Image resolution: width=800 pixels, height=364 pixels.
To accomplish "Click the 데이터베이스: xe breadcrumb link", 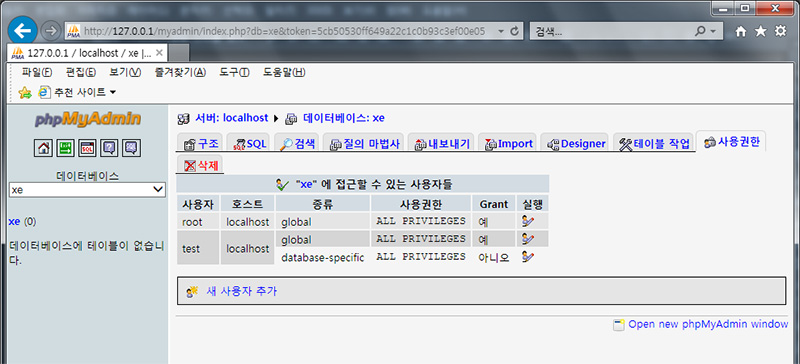I will click(x=344, y=118).
